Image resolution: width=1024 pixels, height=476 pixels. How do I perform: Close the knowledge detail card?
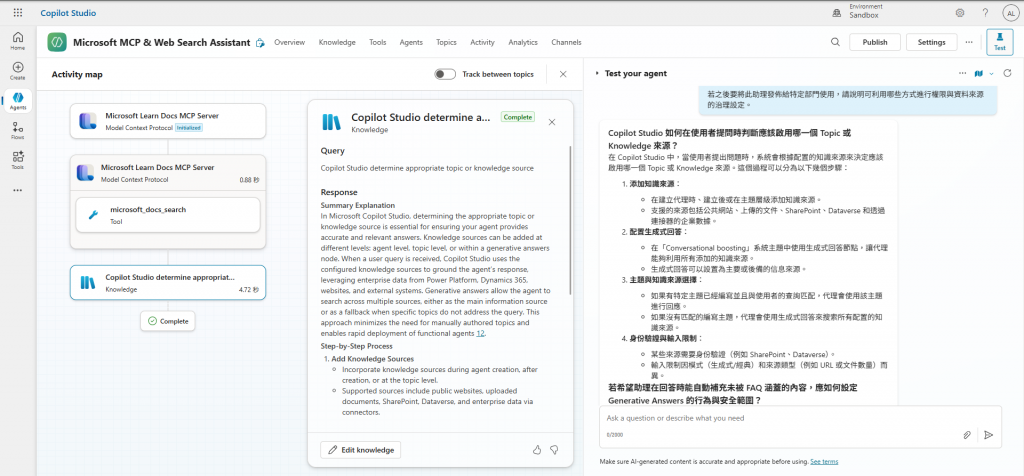point(552,122)
